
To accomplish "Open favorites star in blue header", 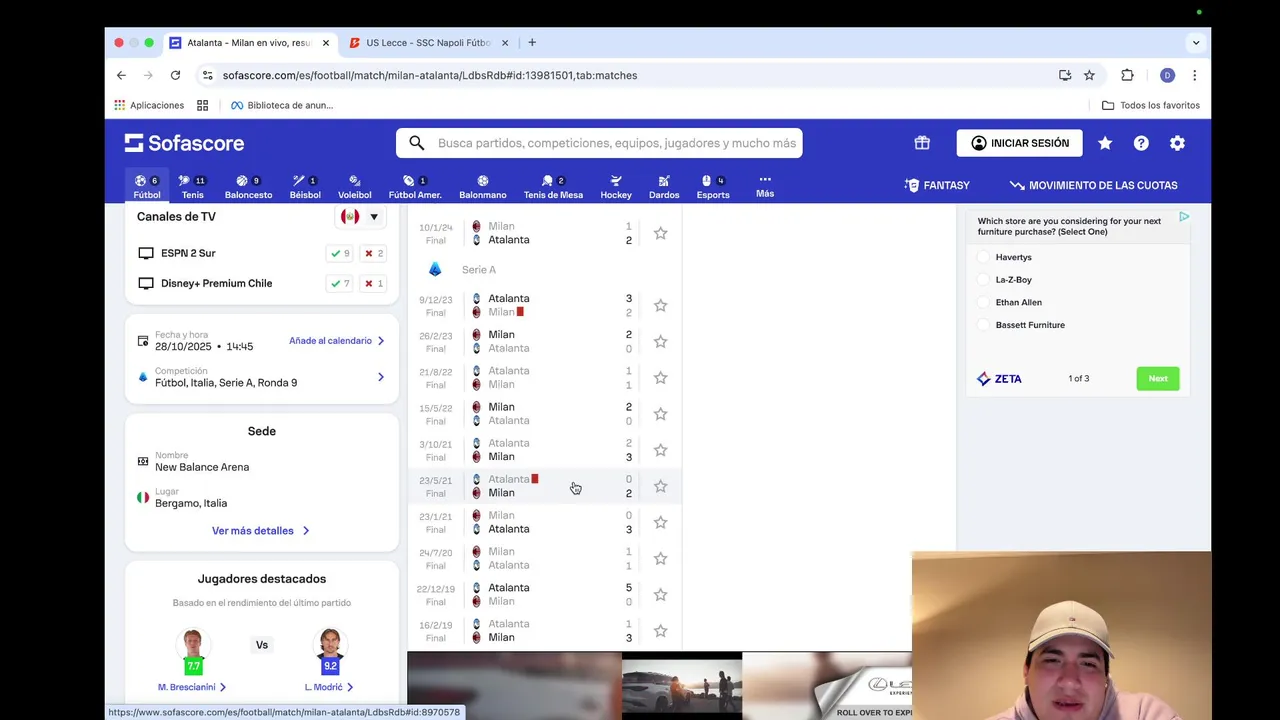I will (x=1105, y=143).
